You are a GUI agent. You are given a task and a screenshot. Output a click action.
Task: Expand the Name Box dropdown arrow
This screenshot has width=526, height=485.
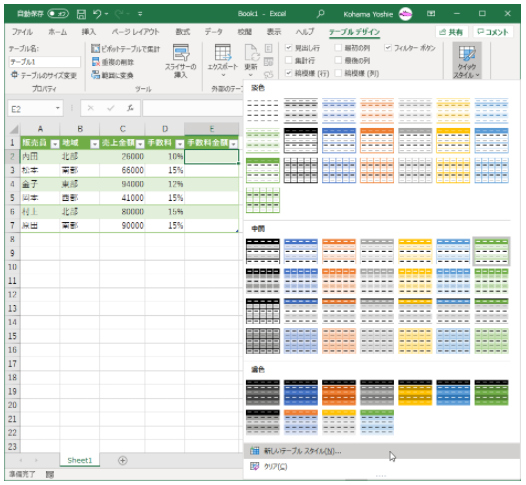pyautogui.click(x=58, y=108)
